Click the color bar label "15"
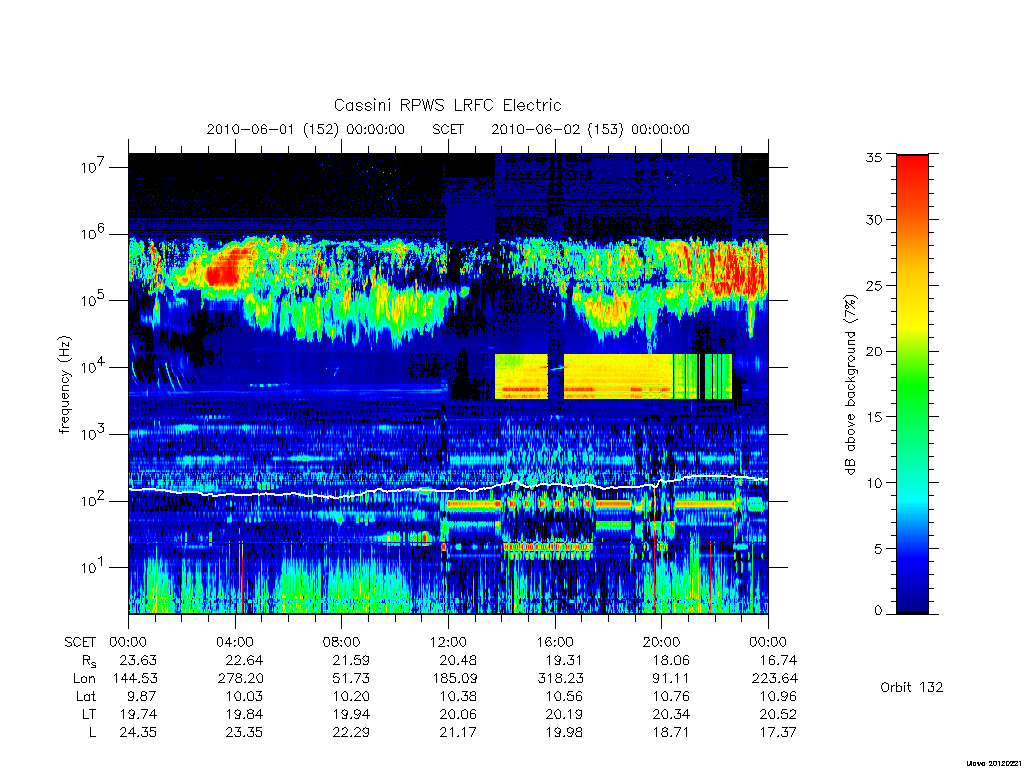This screenshot has width=1024, height=768. 874,417
